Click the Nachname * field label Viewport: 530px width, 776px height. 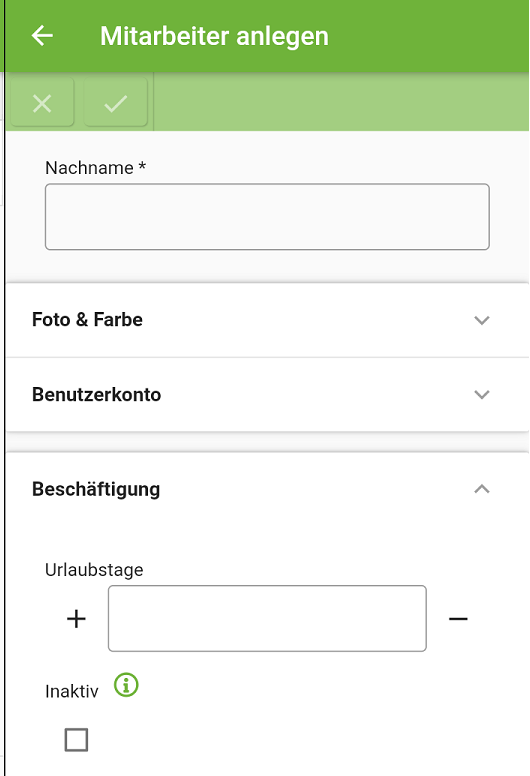tap(96, 168)
